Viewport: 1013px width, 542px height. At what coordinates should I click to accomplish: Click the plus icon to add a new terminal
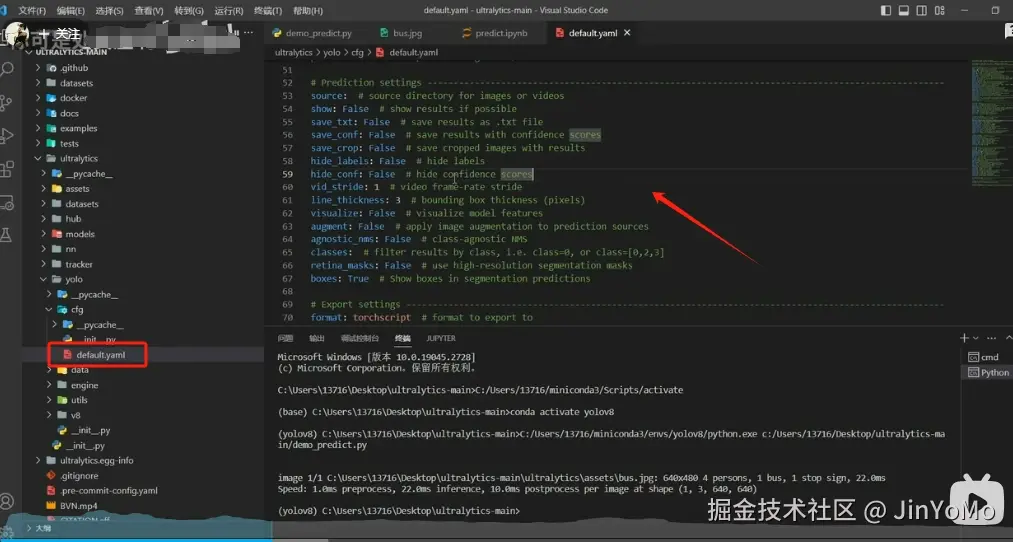pyautogui.click(x=964, y=338)
